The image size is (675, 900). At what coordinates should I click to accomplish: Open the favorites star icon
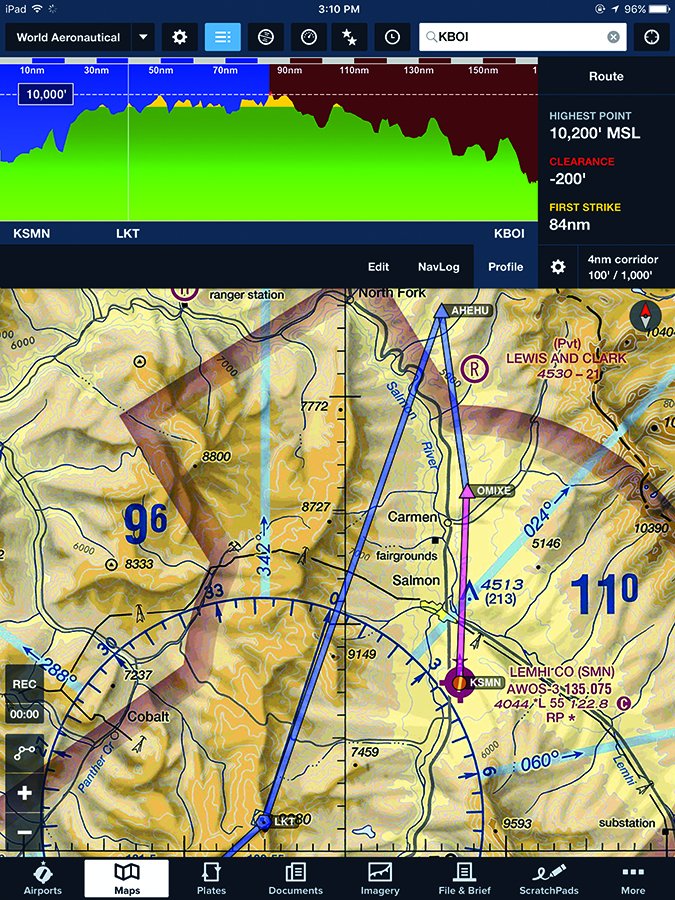350,37
